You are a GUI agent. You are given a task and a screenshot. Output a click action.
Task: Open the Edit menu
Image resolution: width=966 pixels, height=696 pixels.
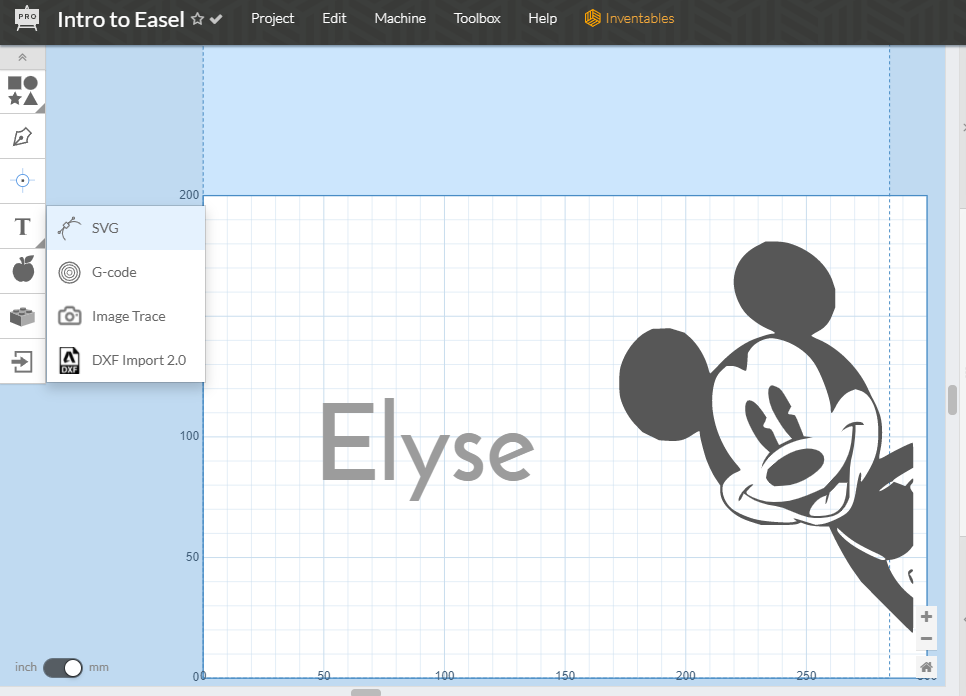tap(334, 18)
